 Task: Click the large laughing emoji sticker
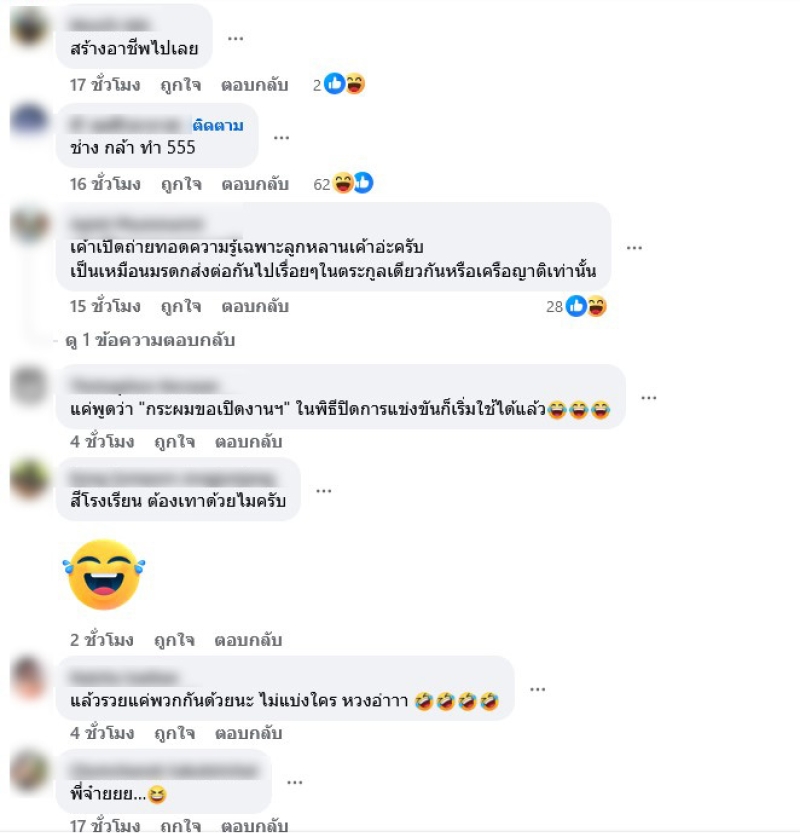tap(104, 574)
